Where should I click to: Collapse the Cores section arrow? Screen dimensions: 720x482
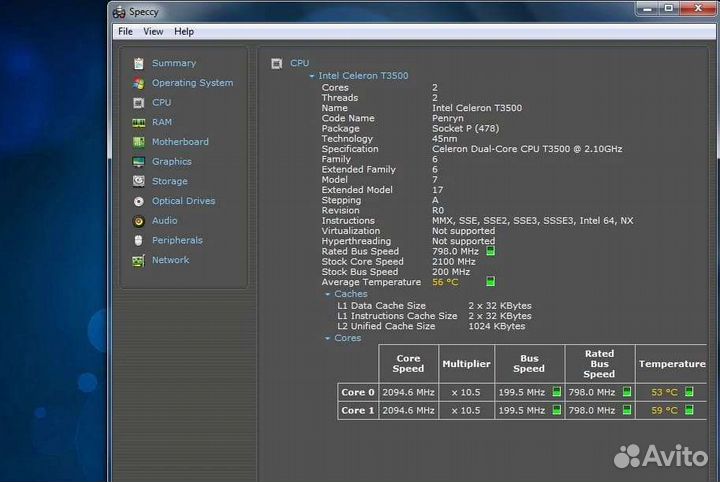pos(327,338)
